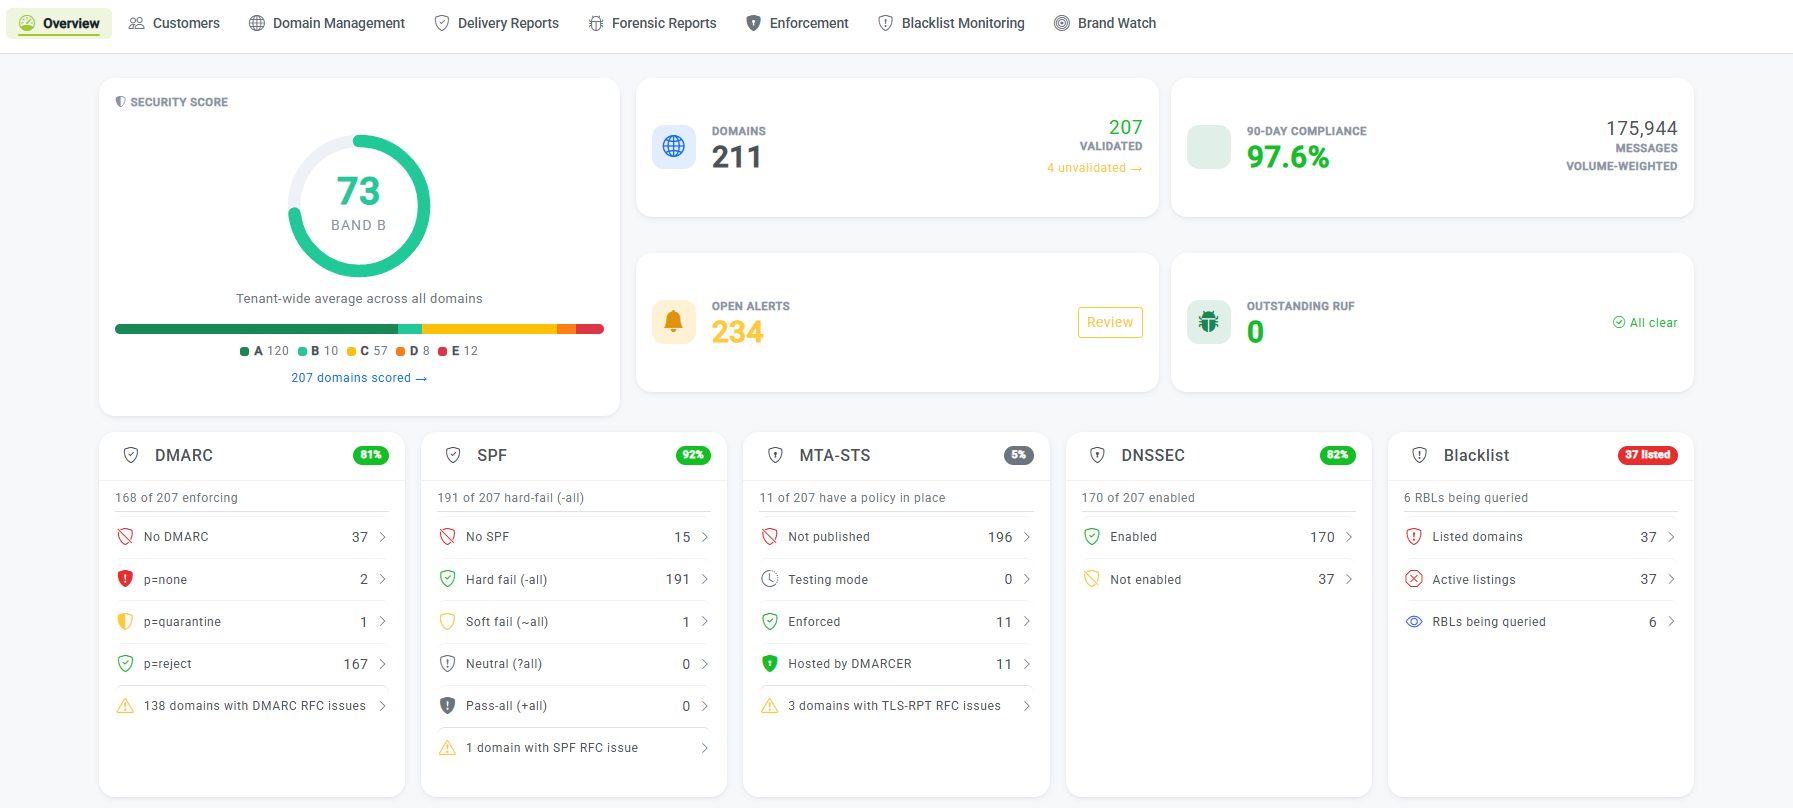Click the p=reject green shield icon

click(125, 663)
